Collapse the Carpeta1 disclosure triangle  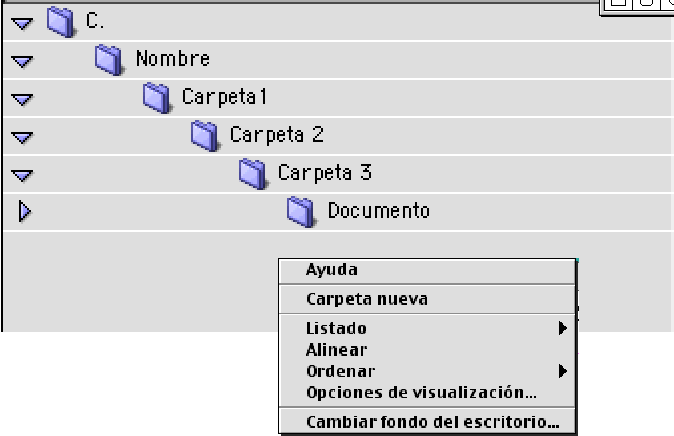tap(22, 99)
